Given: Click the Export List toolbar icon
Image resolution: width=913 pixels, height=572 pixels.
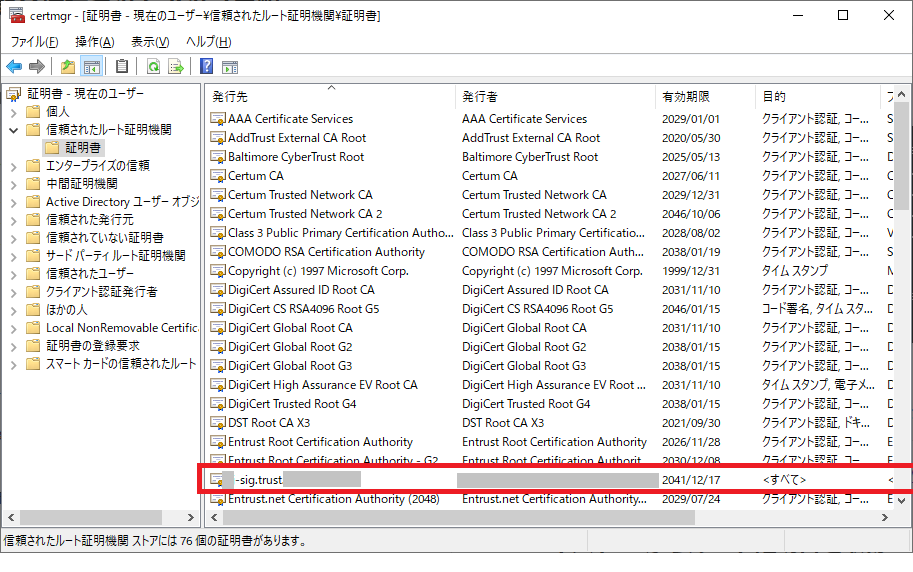Looking at the screenshot, I should [x=175, y=67].
